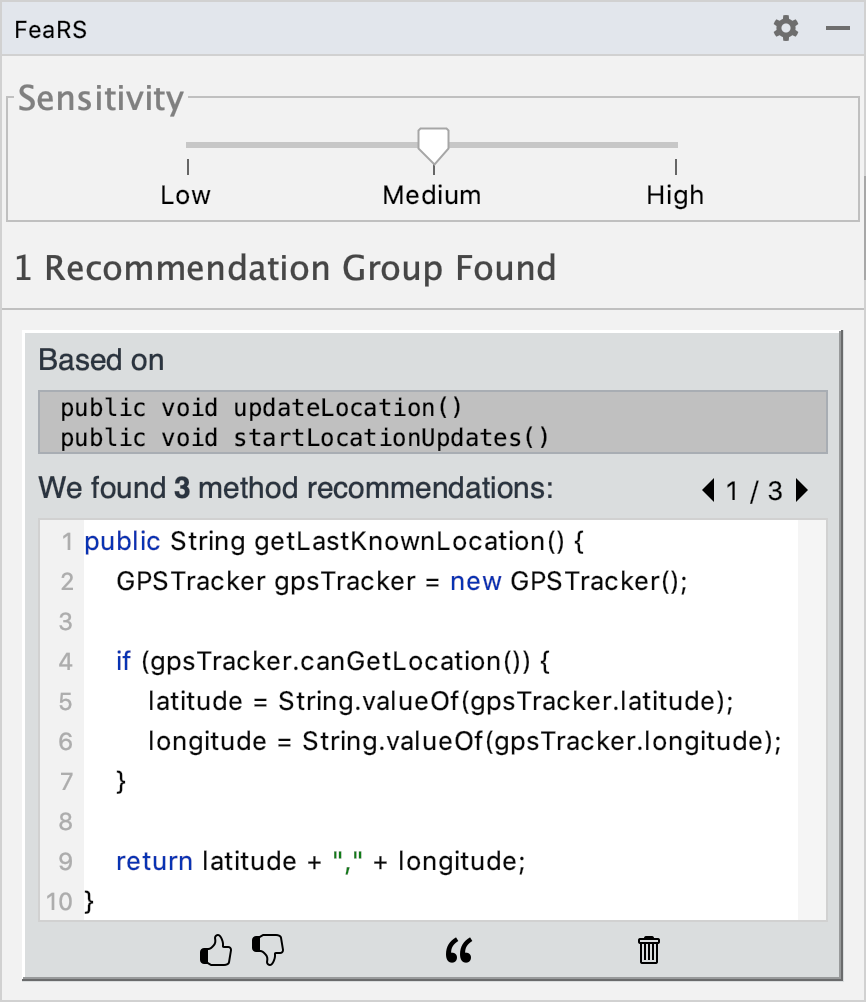866x1002 pixels.
Task: Click the Medium sensitivity label
Action: coord(432,195)
